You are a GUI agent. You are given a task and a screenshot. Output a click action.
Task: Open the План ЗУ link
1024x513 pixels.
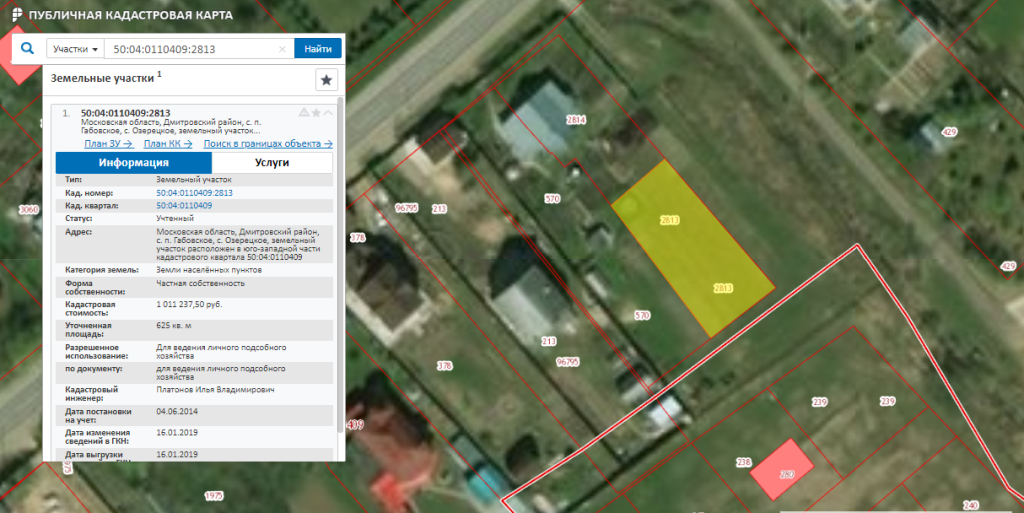pos(108,143)
